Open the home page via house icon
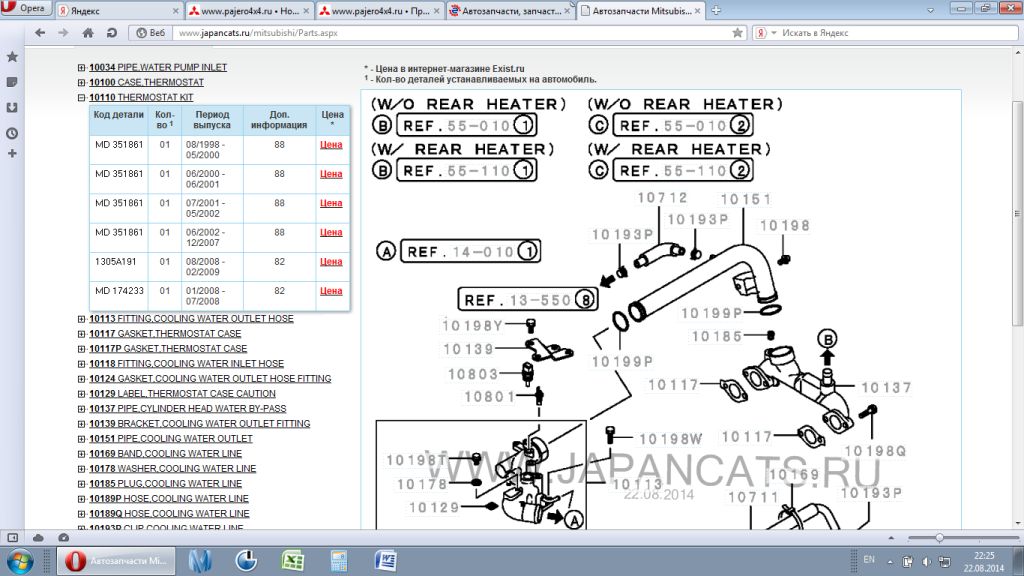Image resolution: width=1024 pixels, height=576 pixels. (88, 33)
